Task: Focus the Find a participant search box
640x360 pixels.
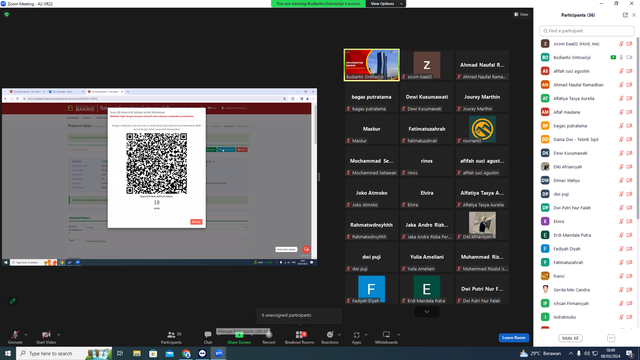Action: [x=587, y=31]
